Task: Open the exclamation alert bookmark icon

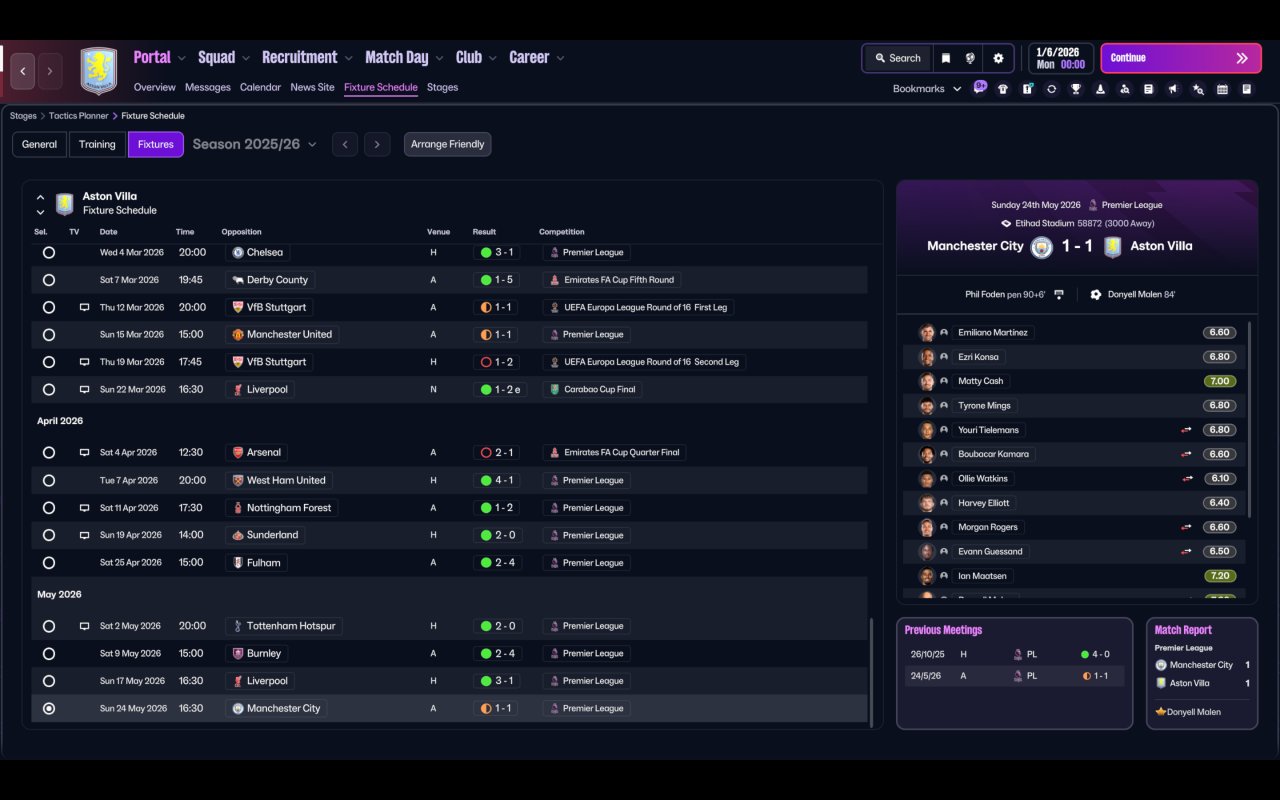Action: click(1027, 89)
